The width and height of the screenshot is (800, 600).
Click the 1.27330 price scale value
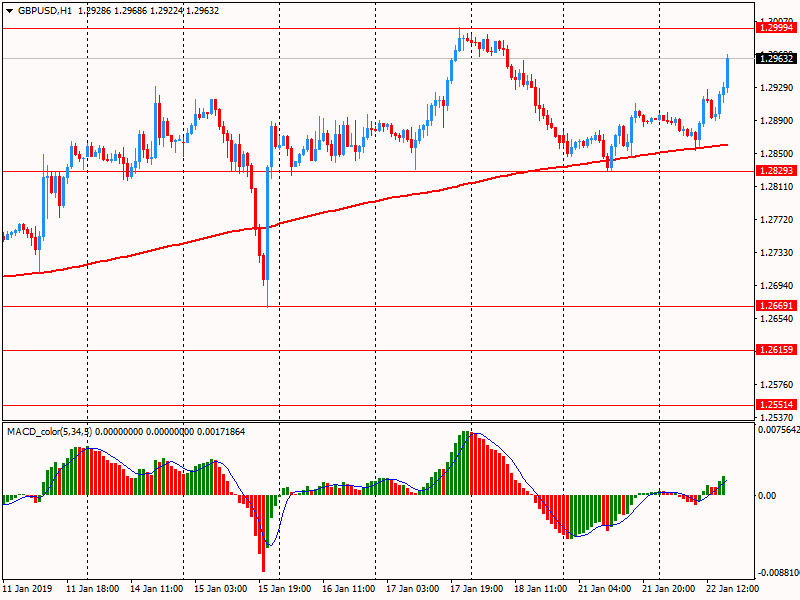tap(777, 253)
